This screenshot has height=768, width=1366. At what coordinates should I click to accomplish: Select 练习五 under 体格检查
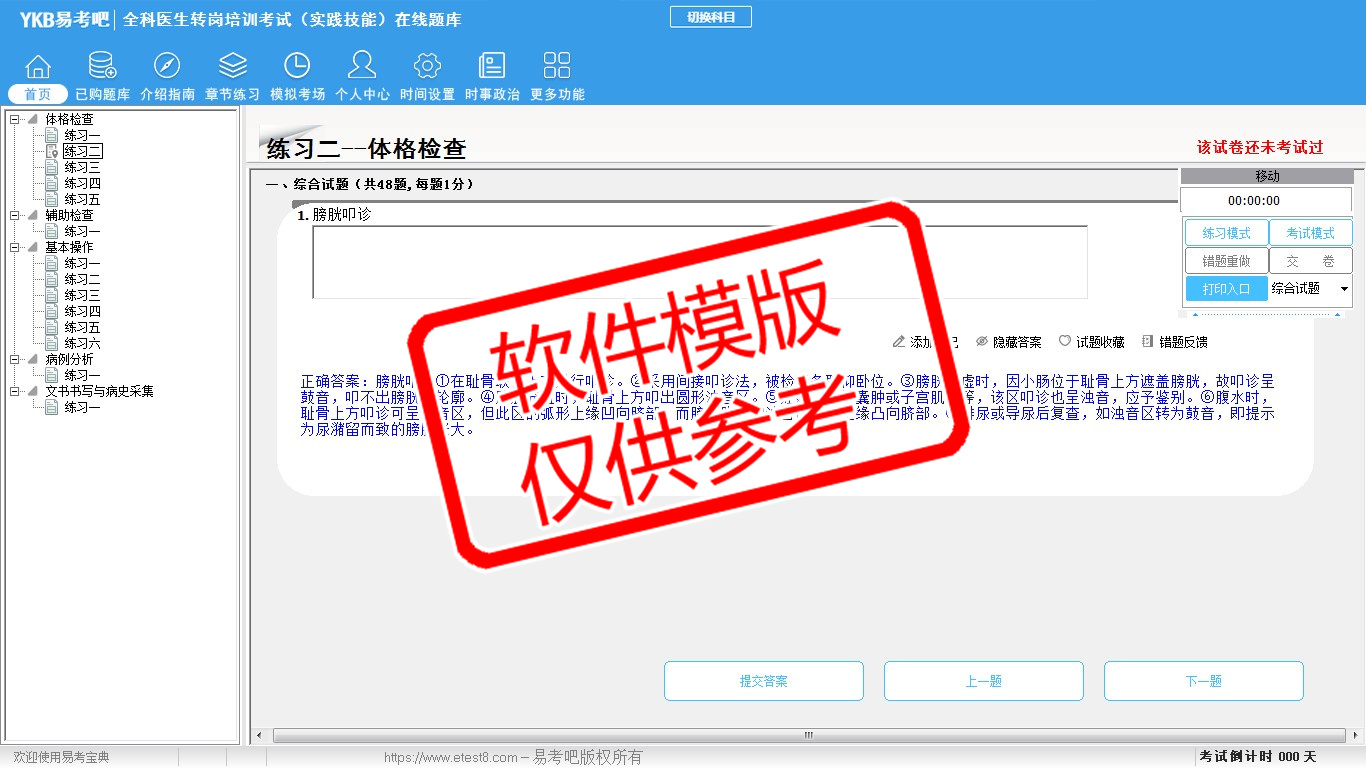pyautogui.click(x=82, y=199)
